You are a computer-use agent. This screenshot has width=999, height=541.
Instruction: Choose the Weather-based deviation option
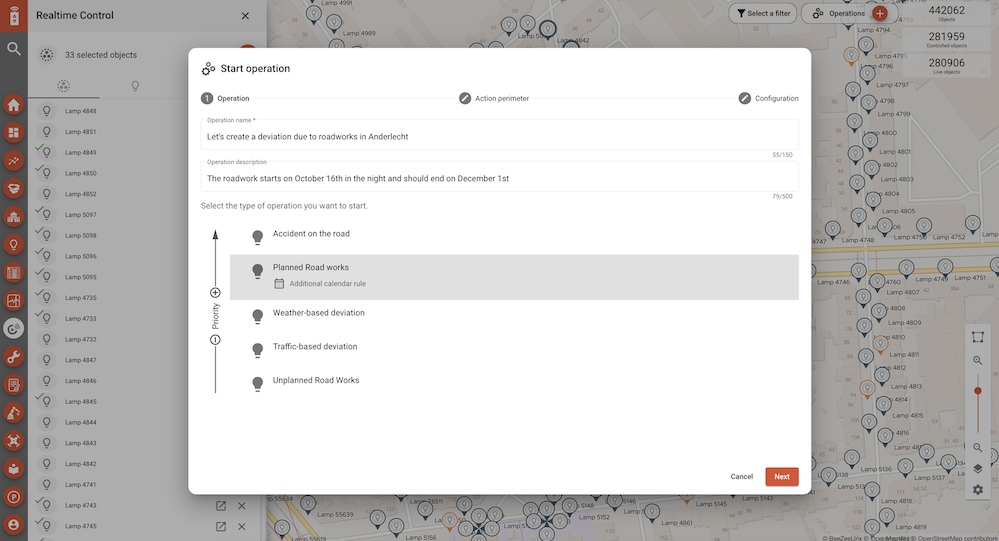click(x=318, y=313)
